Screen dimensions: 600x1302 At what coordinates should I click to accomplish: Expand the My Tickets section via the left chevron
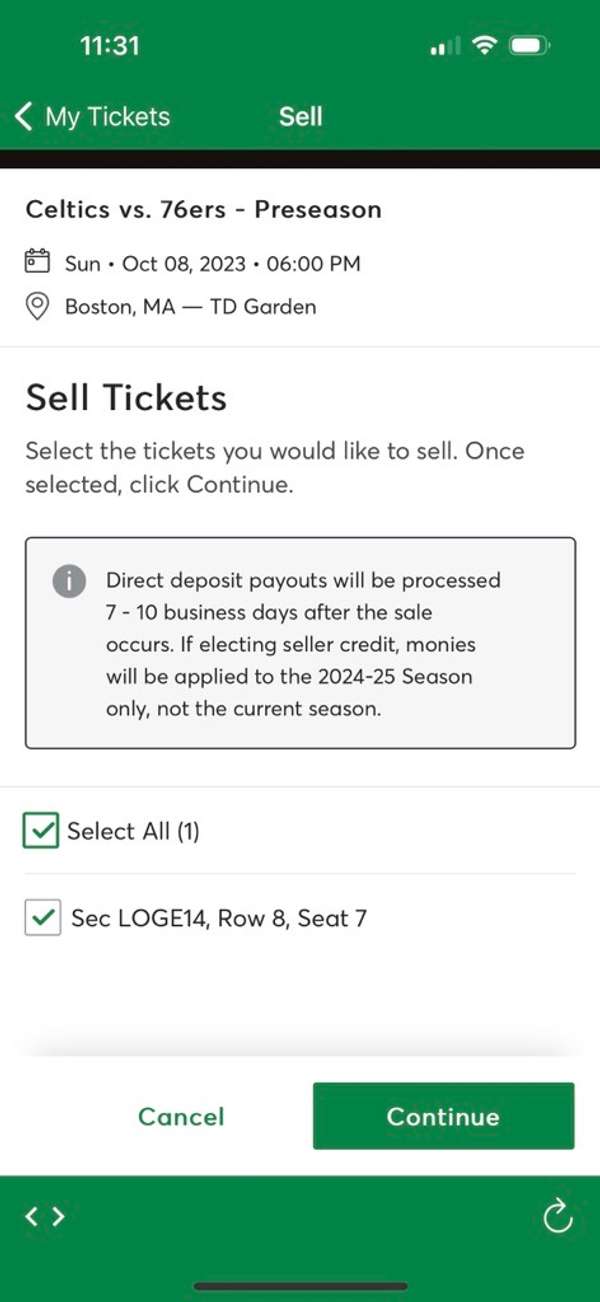[22, 115]
